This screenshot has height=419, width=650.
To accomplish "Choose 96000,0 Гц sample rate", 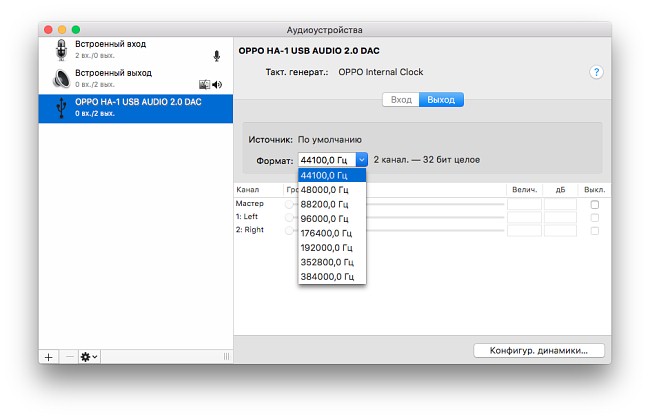I will [x=325, y=218].
